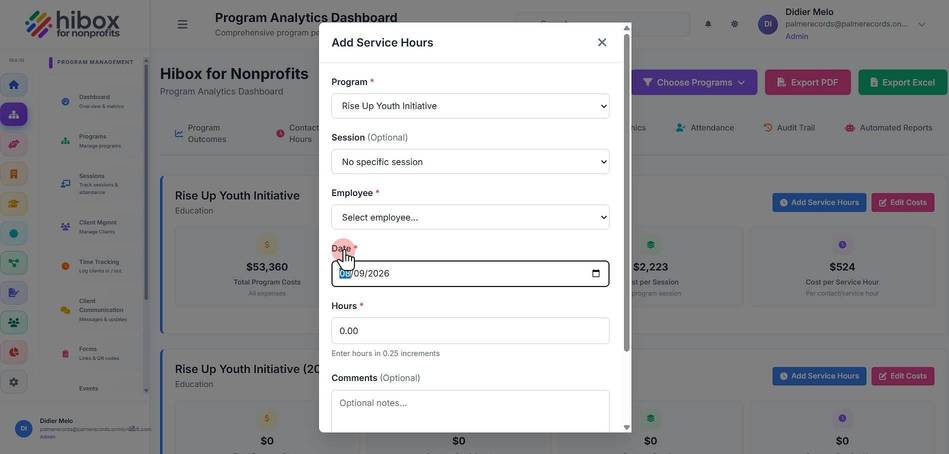Click the notification bell icon
Viewport: 949px width, 454px height.
pos(708,24)
